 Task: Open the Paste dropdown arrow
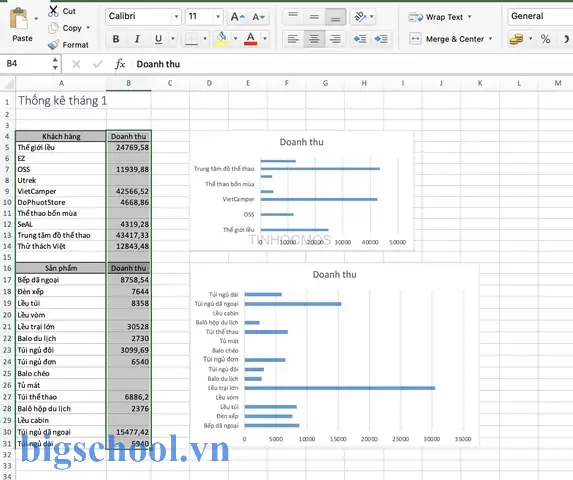point(36,18)
